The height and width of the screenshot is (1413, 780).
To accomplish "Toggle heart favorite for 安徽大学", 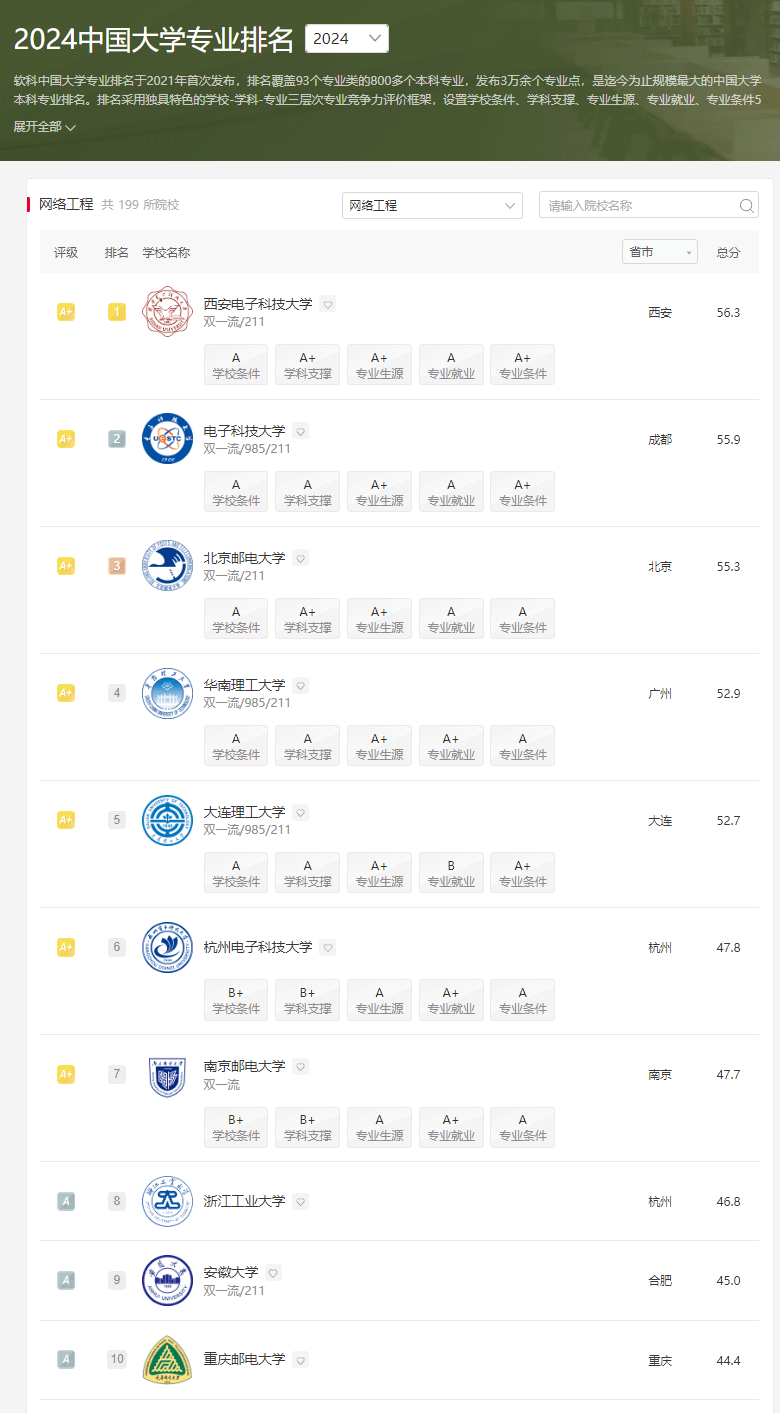I will pyautogui.click(x=274, y=1273).
